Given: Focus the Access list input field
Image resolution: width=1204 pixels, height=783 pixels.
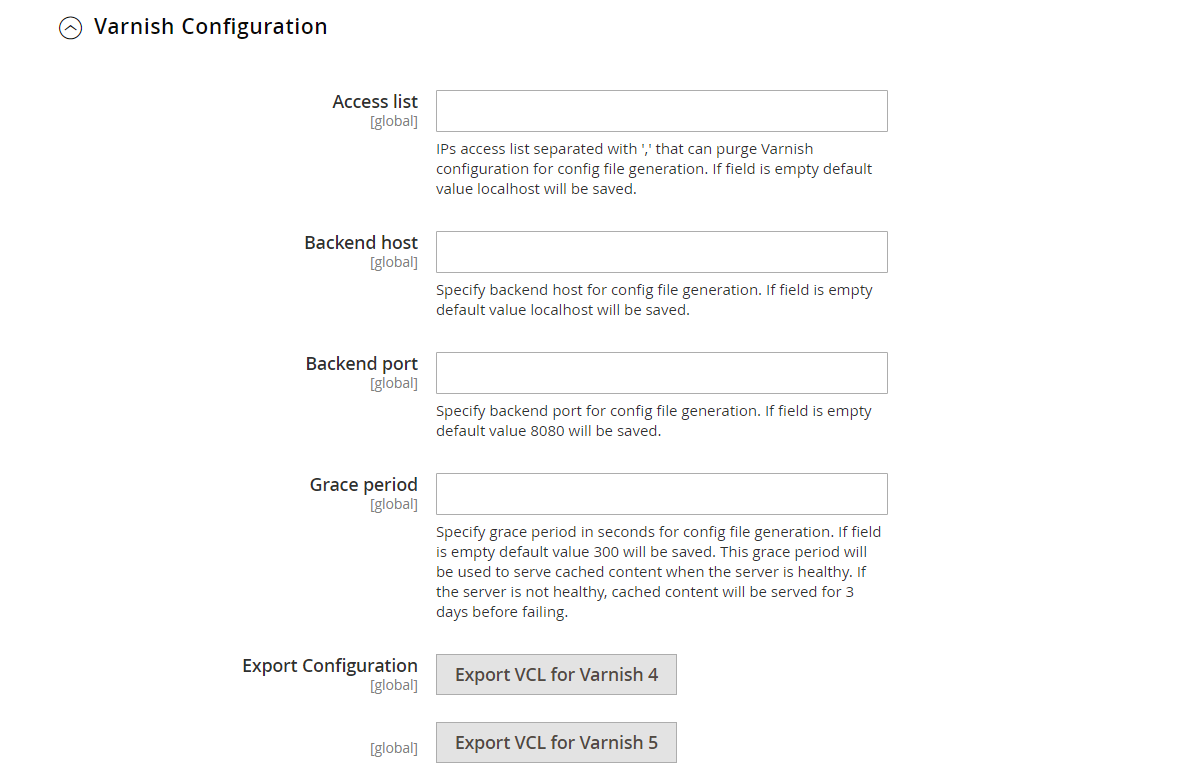Looking at the screenshot, I should tap(662, 111).
